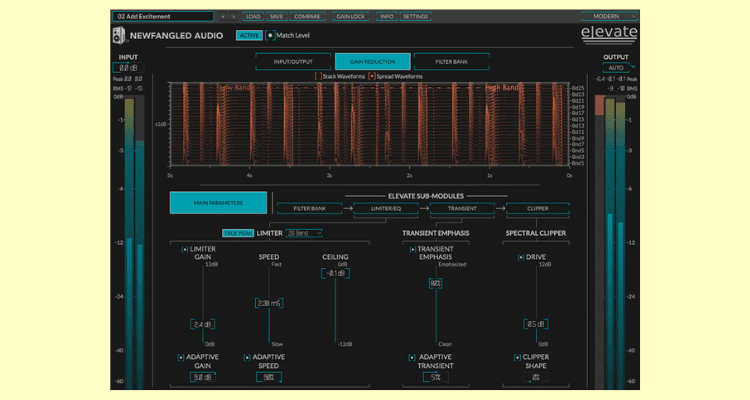Toggle Clipper Shape enable box
This screenshot has width=750, height=400.
coord(517,357)
